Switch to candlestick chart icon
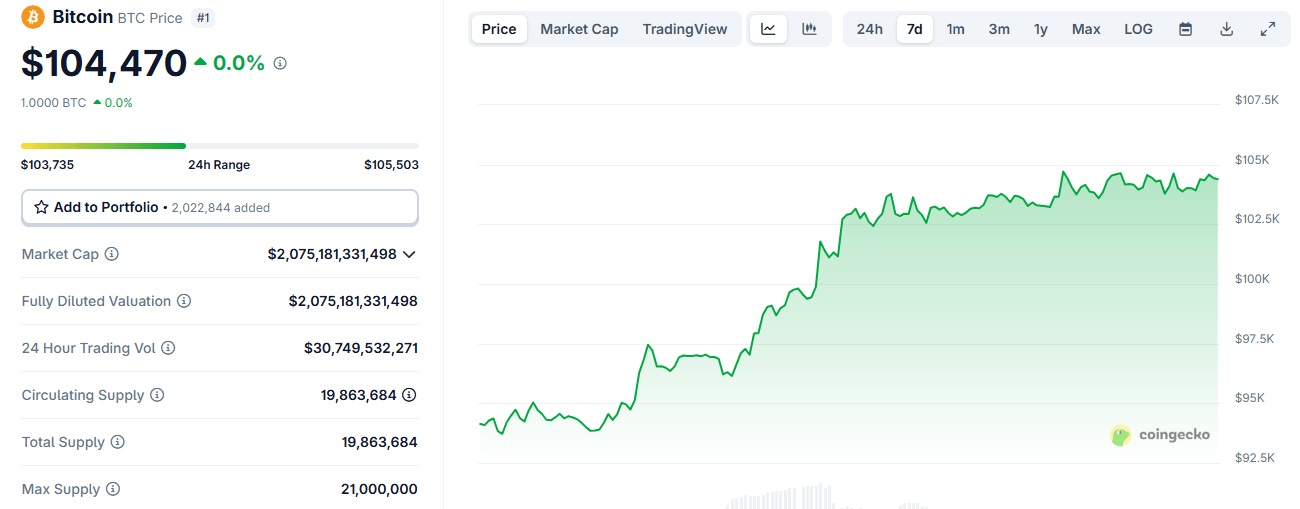1300x509 pixels. tap(809, 29)
